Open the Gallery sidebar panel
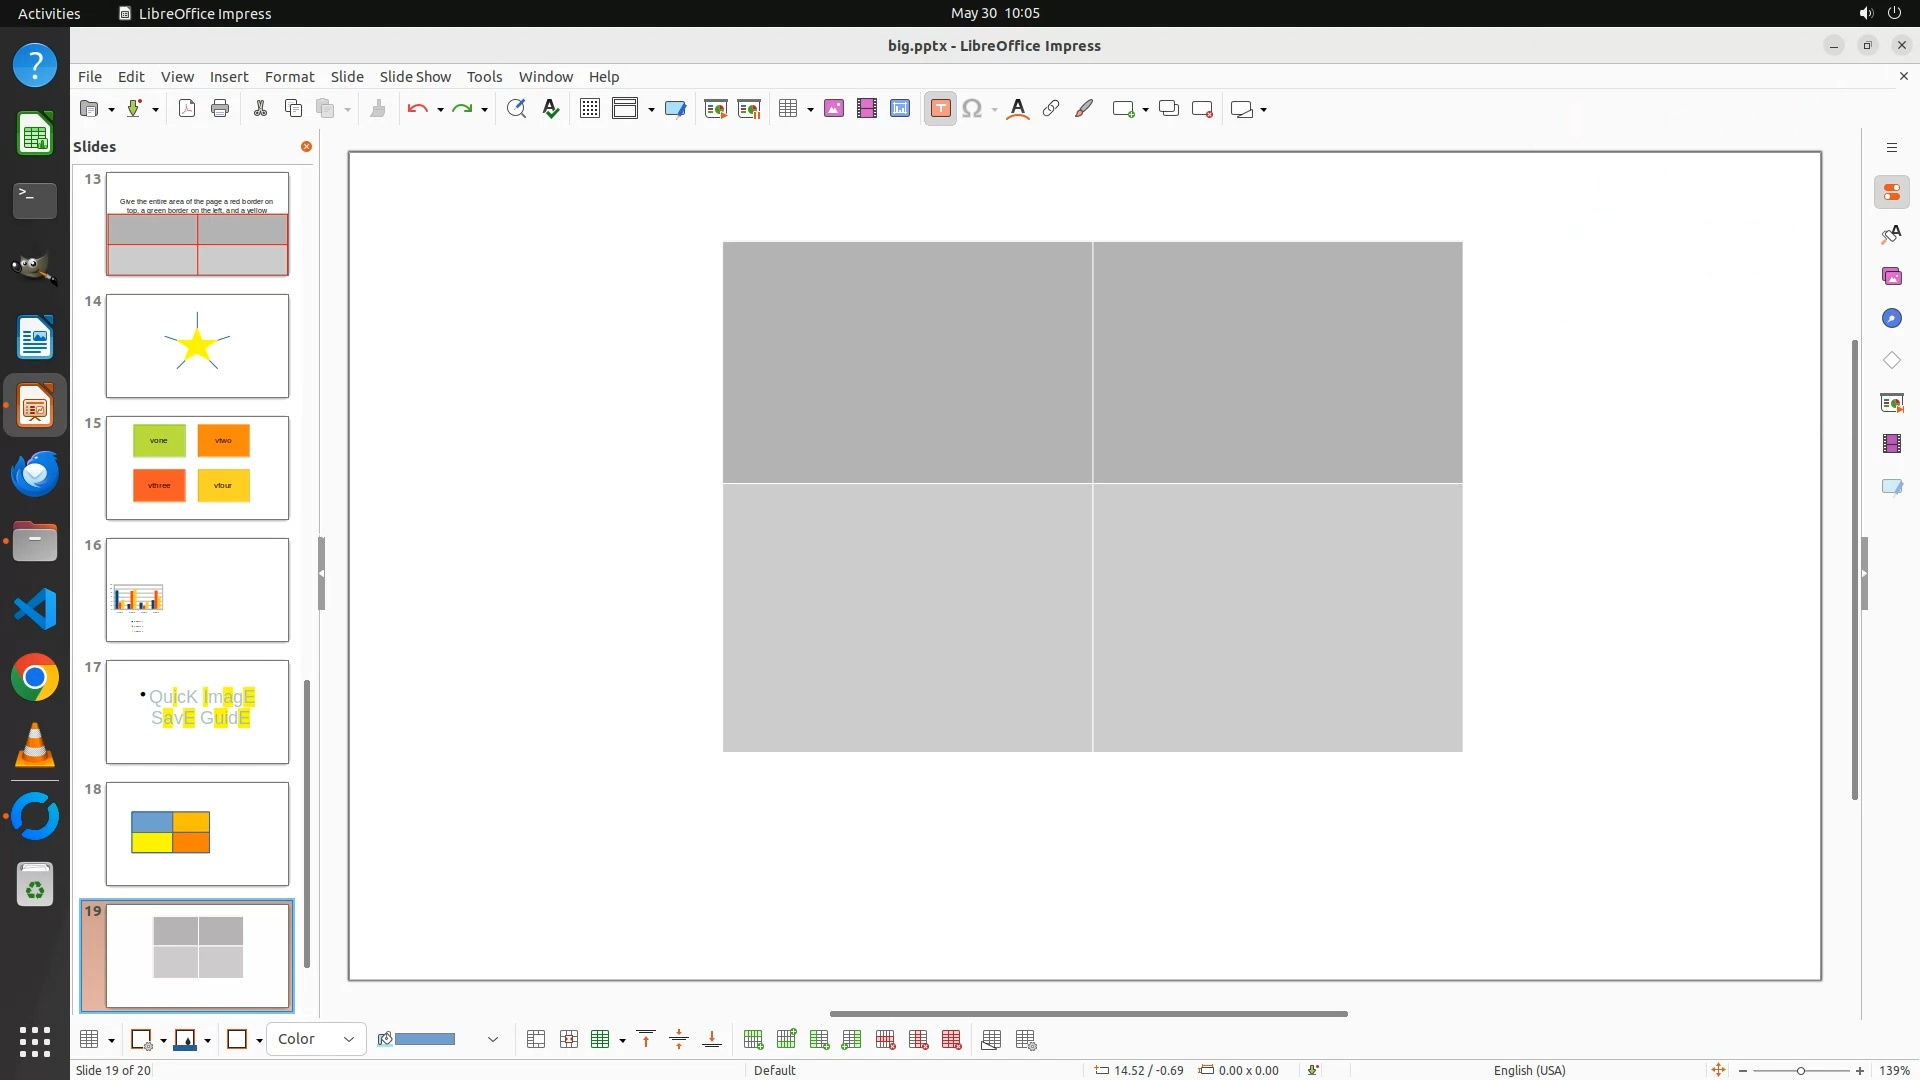1920x1080 pixels. pos(1891,276)
